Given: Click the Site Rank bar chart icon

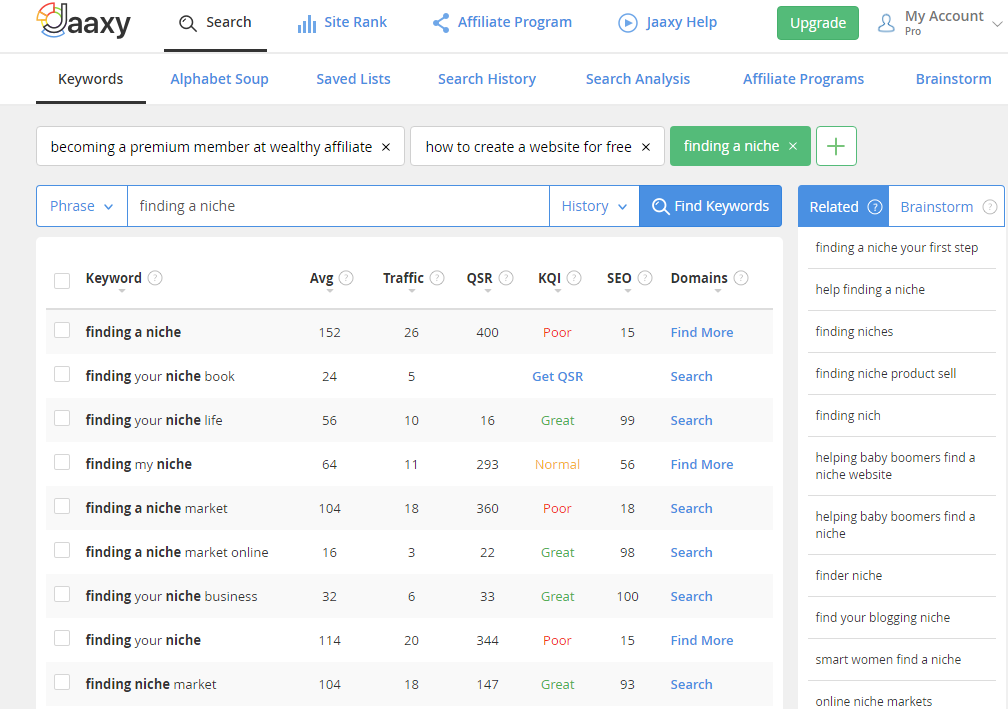Looking at the screenshot, I should coord(307,24).
